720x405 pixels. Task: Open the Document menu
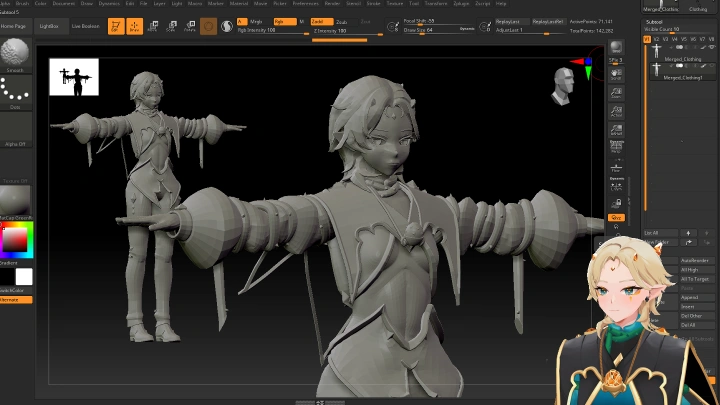63,3
